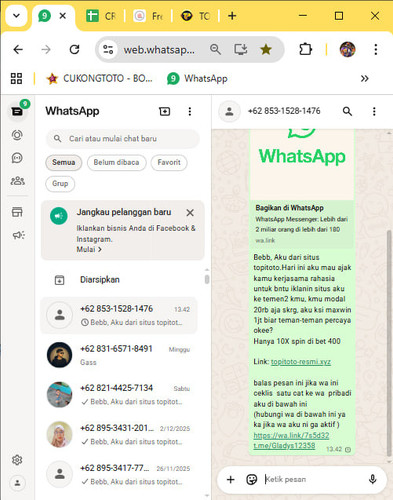Open the Communities icon in the sidebar
Viewport: 393px width, 500px height.
17,181
